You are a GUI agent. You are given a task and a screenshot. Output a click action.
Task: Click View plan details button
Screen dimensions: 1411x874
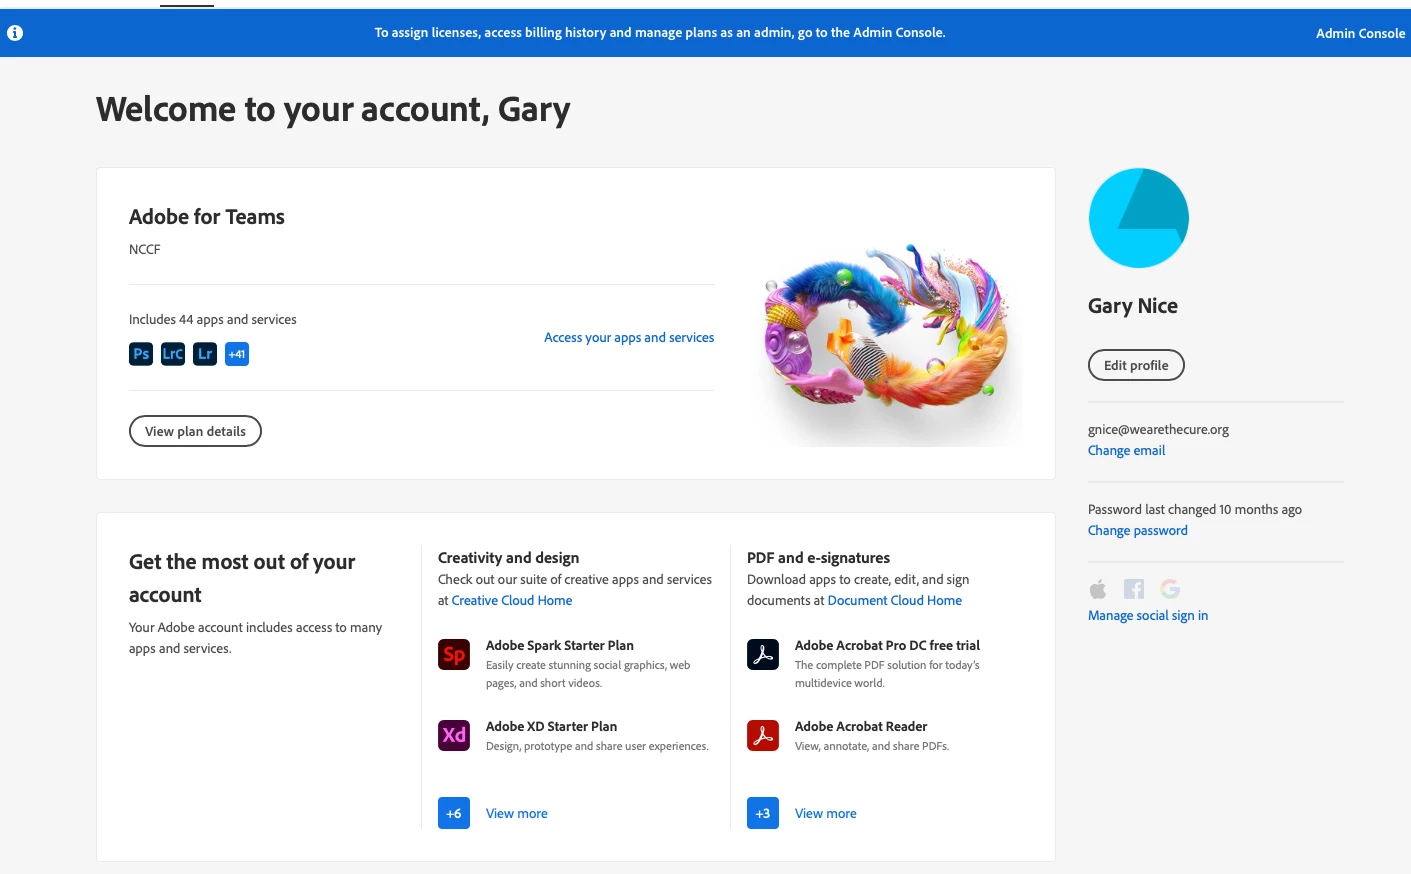click(x=195, y=431)
